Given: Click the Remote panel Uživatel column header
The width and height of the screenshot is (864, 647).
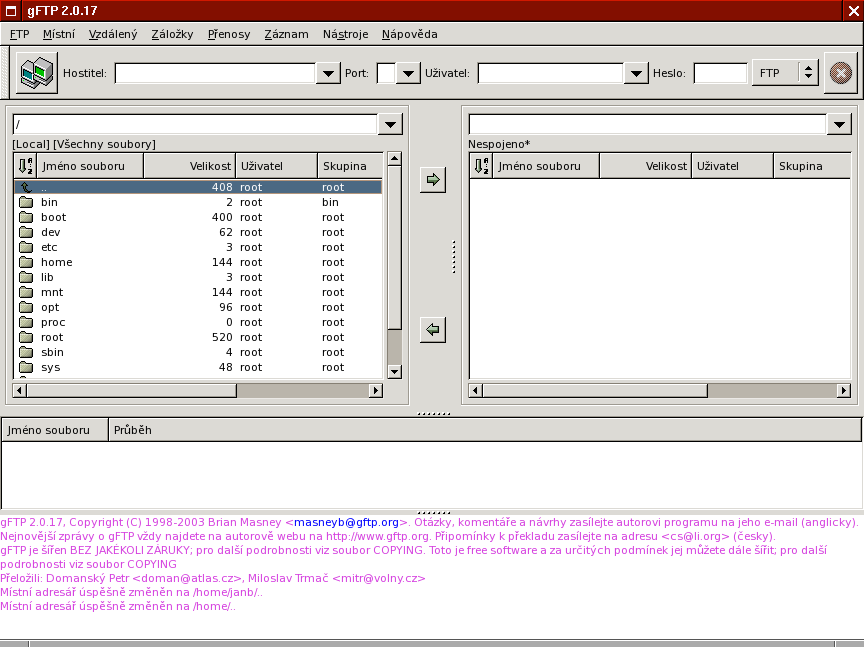Looking at the screenshot, I should [732, 166].
